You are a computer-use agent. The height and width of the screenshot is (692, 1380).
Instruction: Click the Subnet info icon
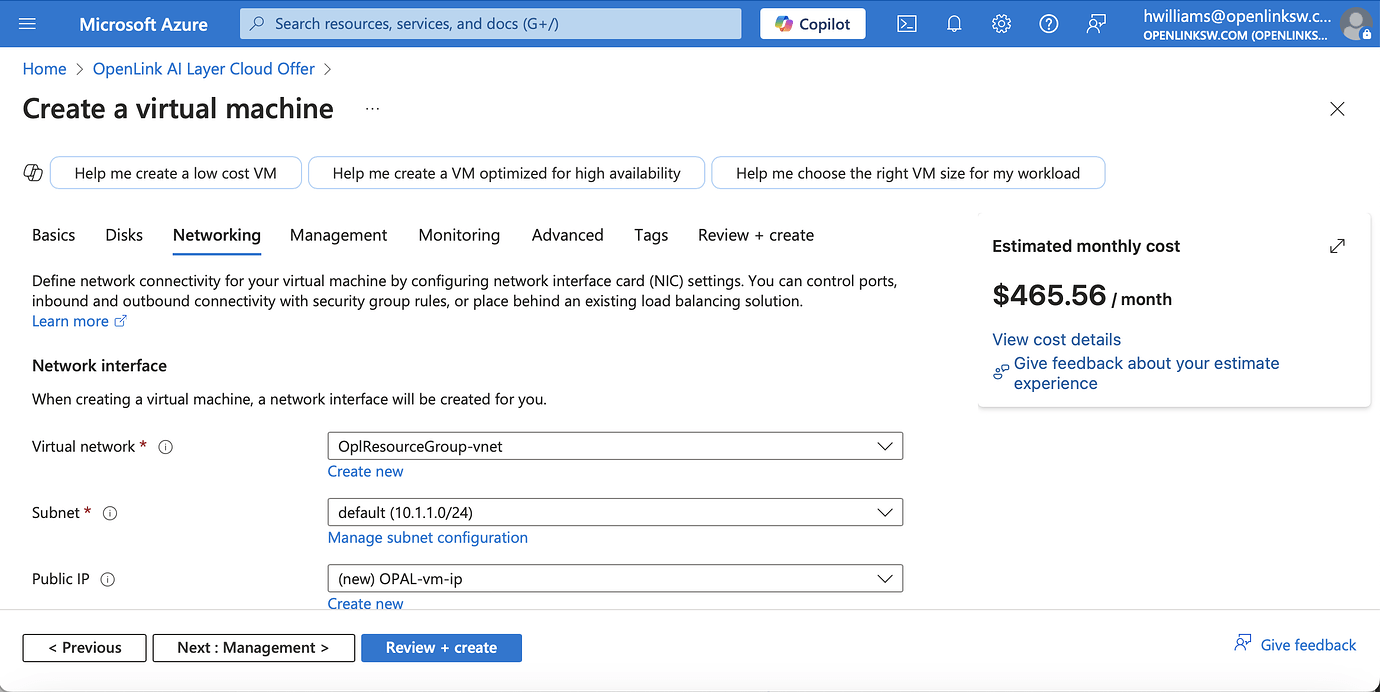(110, 513)
